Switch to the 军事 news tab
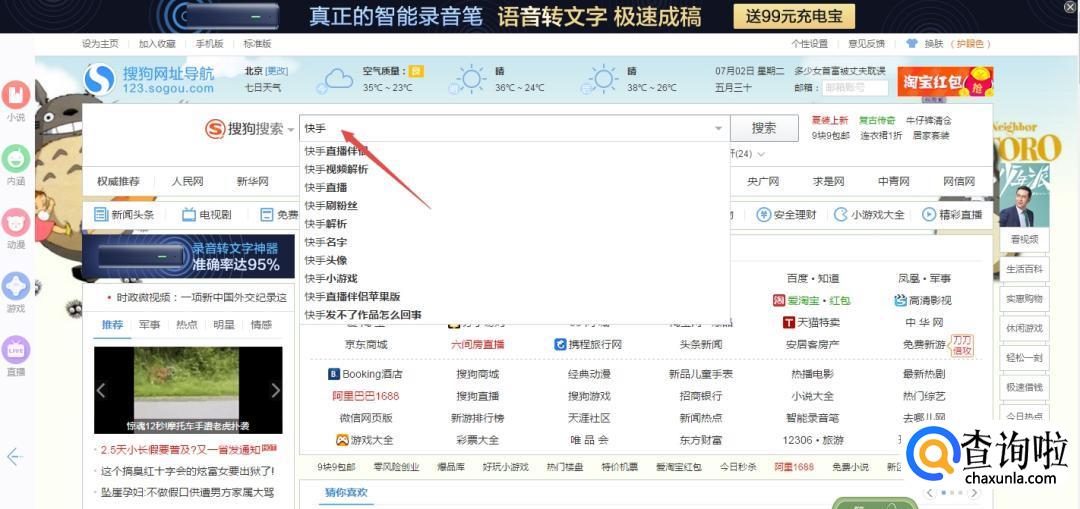The width and height of the screenshot is (1080, 509). pyautogui.click(x=149, y=324)
